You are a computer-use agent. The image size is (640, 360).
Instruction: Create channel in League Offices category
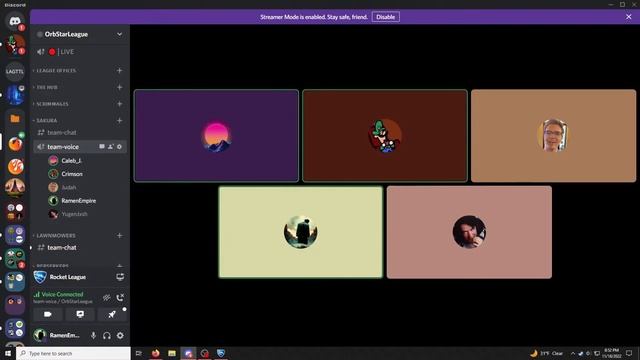[119, 71]
